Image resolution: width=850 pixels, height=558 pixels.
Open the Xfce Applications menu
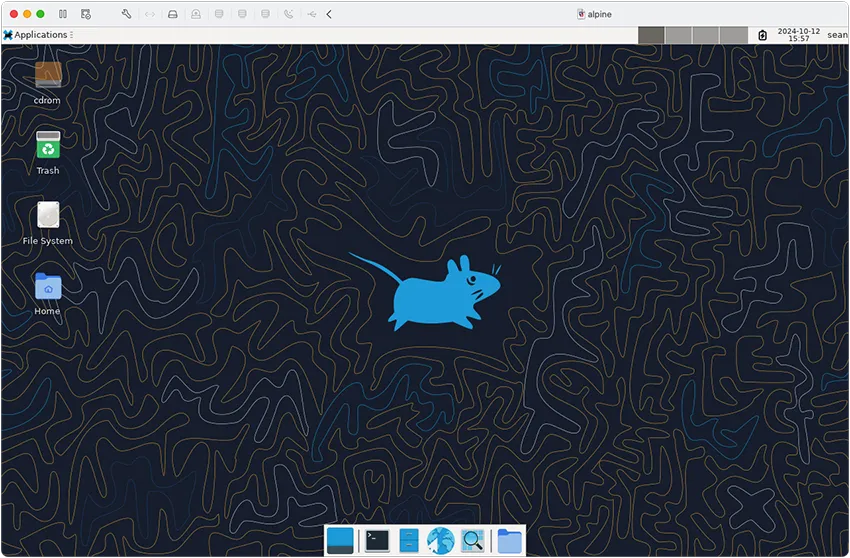point(35,35)
